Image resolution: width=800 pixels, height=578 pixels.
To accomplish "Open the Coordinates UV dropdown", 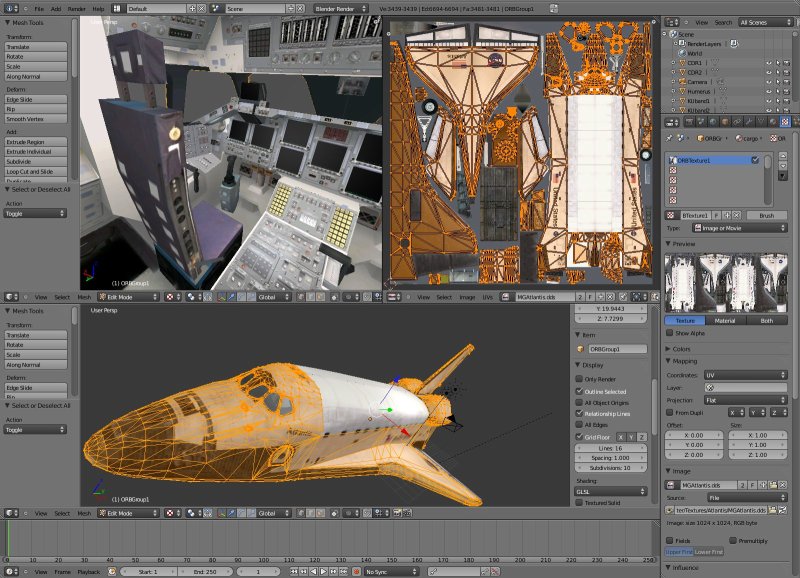I will coord(746,375).
